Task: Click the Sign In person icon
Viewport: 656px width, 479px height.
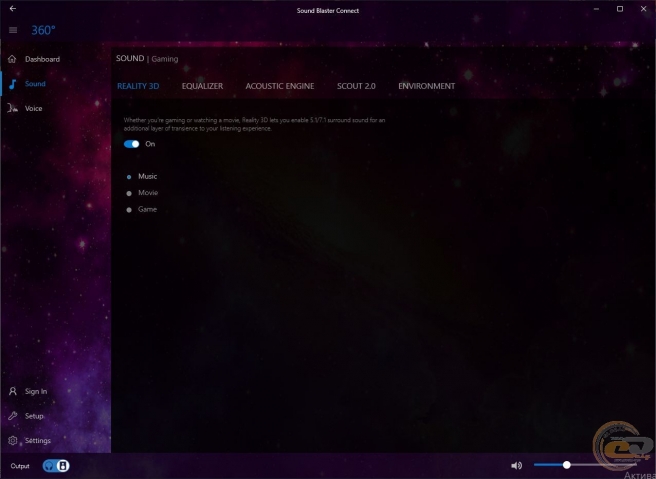Action: coord(13,391)
